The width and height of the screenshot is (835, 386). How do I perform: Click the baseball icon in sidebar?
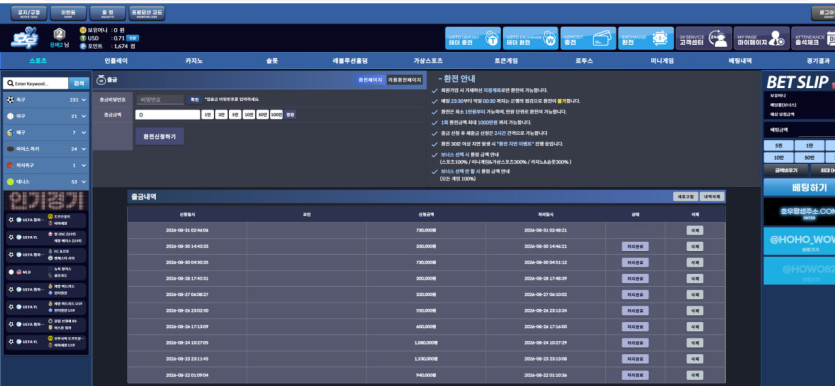(x=10, y=116)
